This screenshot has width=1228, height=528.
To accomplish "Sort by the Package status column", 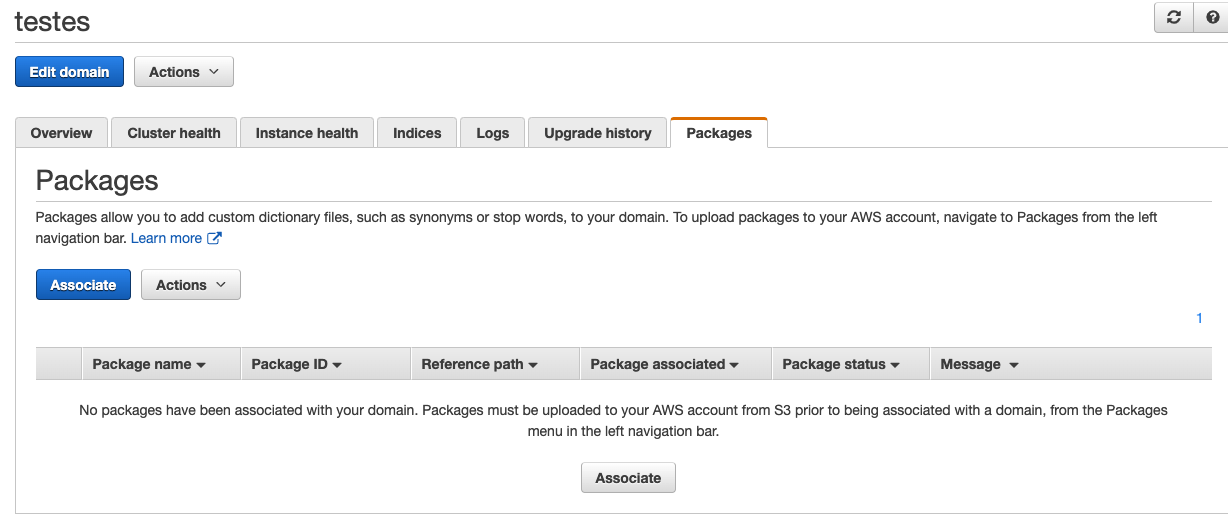I will click(x=841, y=364).
